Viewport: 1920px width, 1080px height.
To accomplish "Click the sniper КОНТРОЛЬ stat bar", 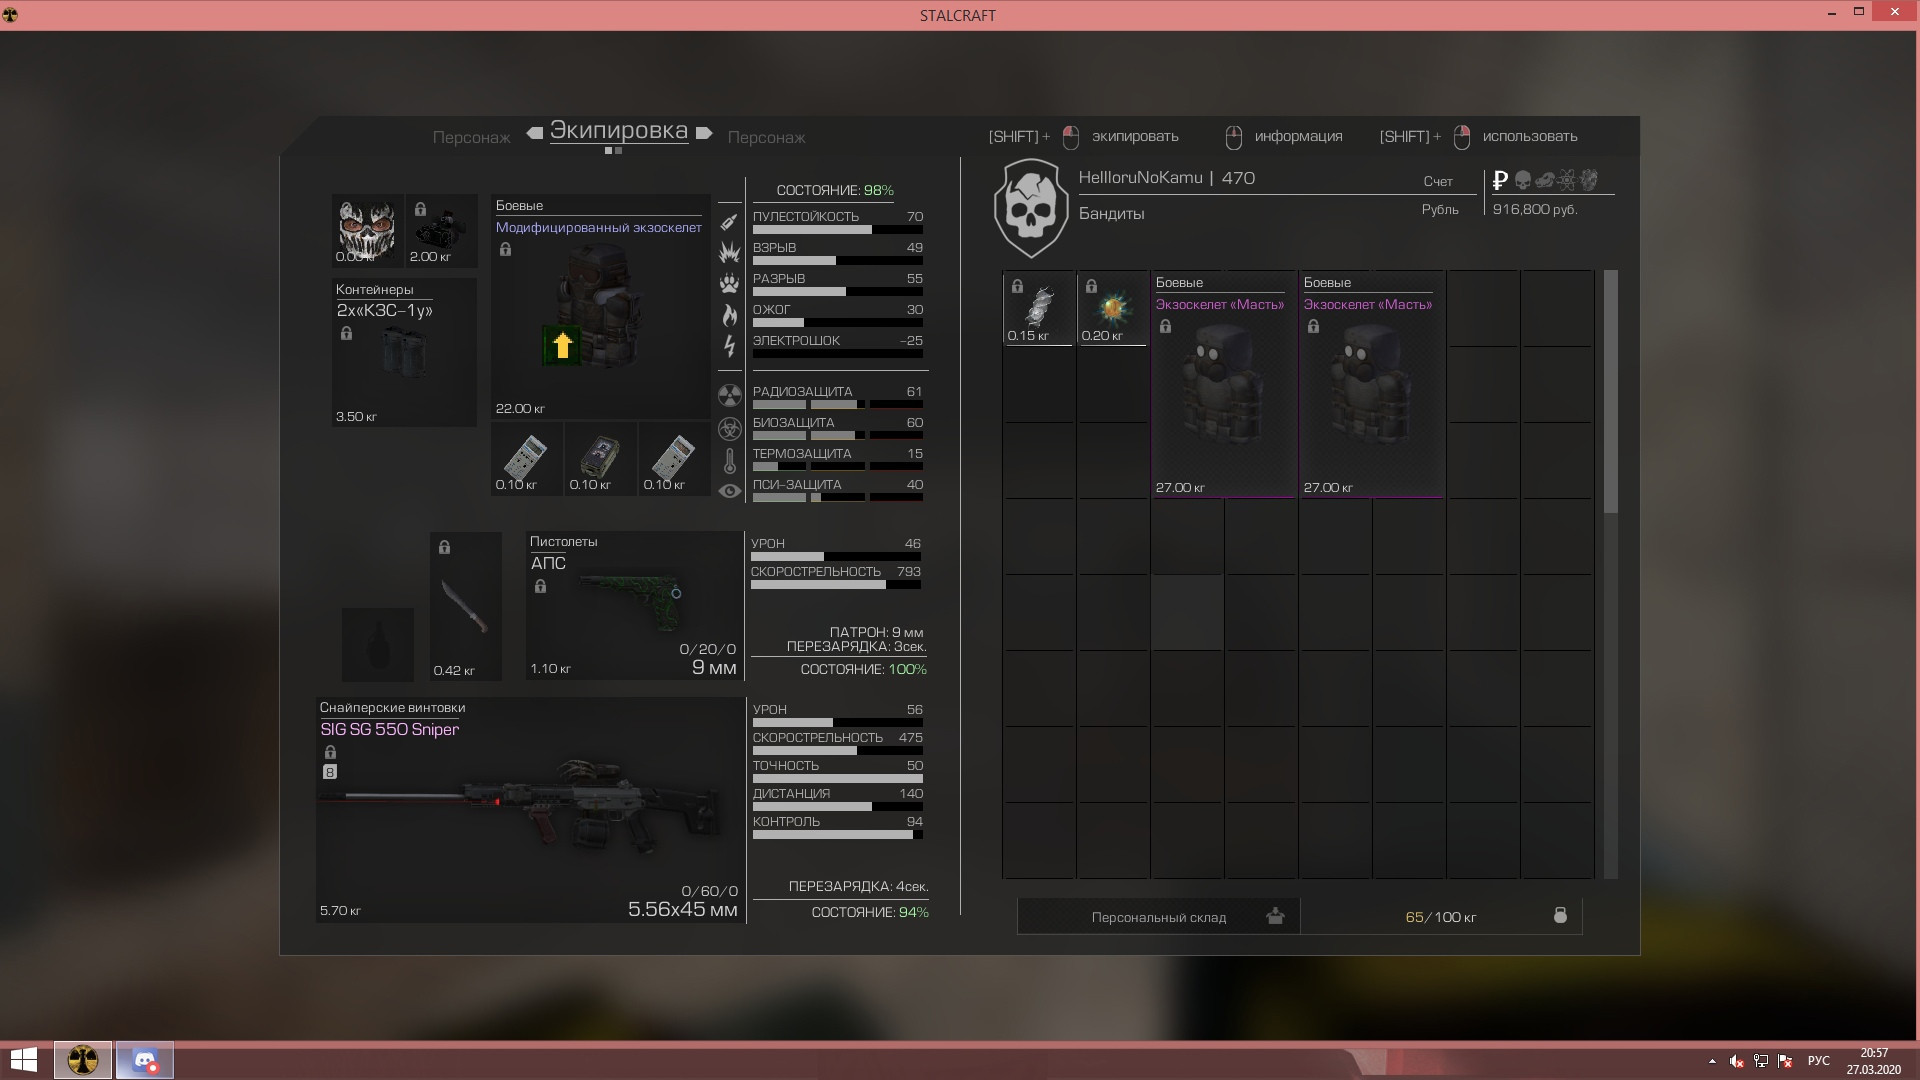I will [837, 835].
